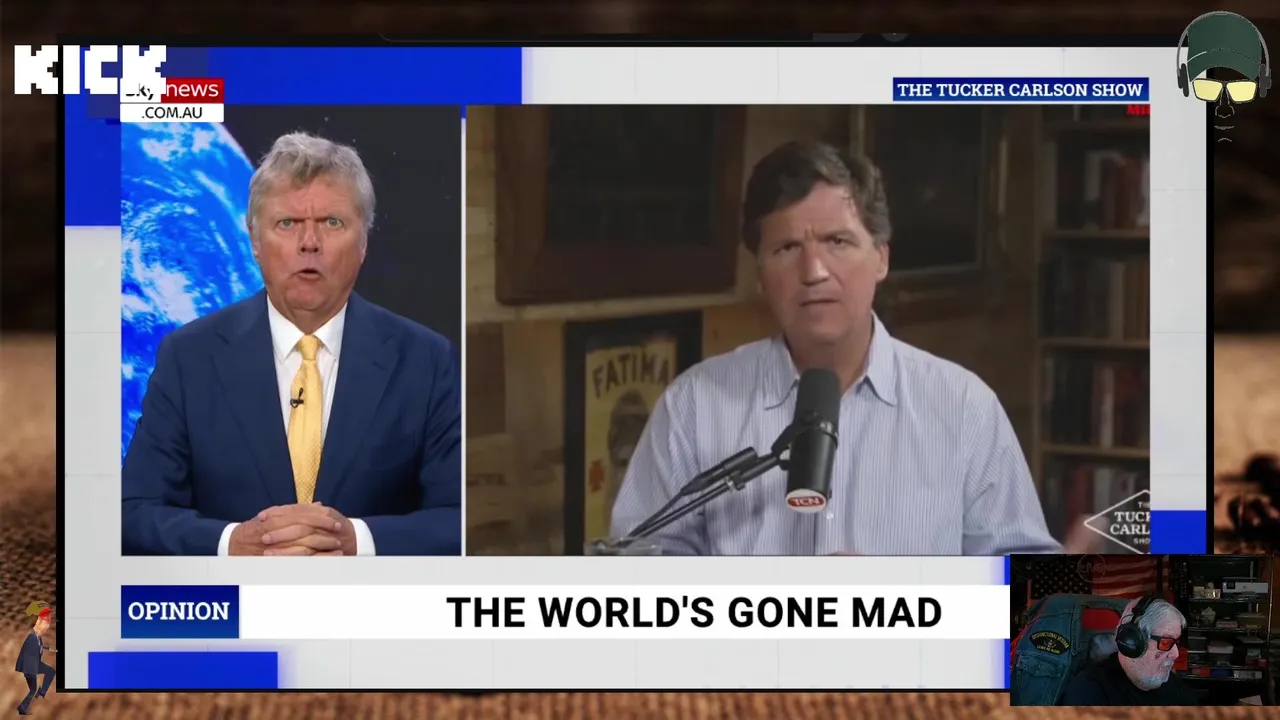Click the OPINION label box
The height and width of the screenshot is (720, 1280).
click(x=180, y=611)
